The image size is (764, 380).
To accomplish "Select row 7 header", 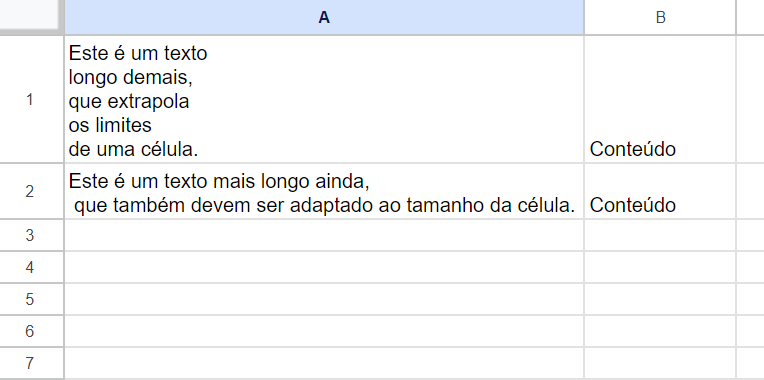I will pos(32,363).
